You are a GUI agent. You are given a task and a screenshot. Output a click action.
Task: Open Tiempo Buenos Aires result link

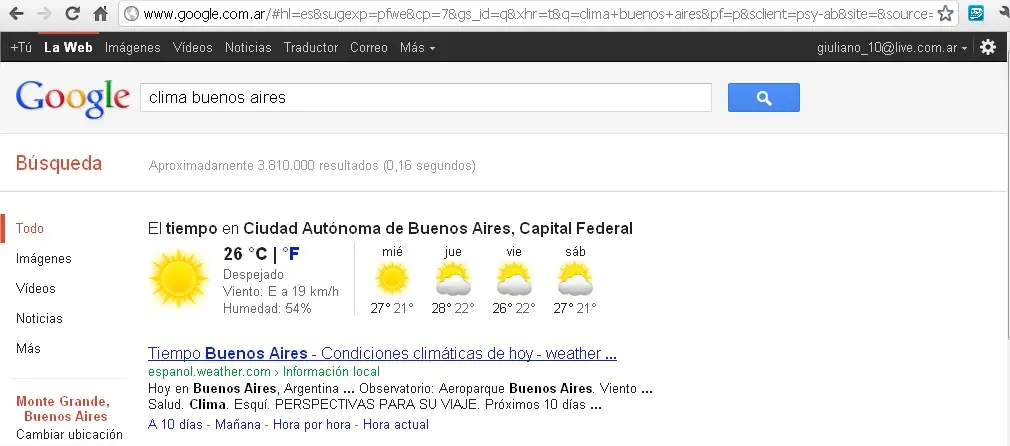click(383, 353)
